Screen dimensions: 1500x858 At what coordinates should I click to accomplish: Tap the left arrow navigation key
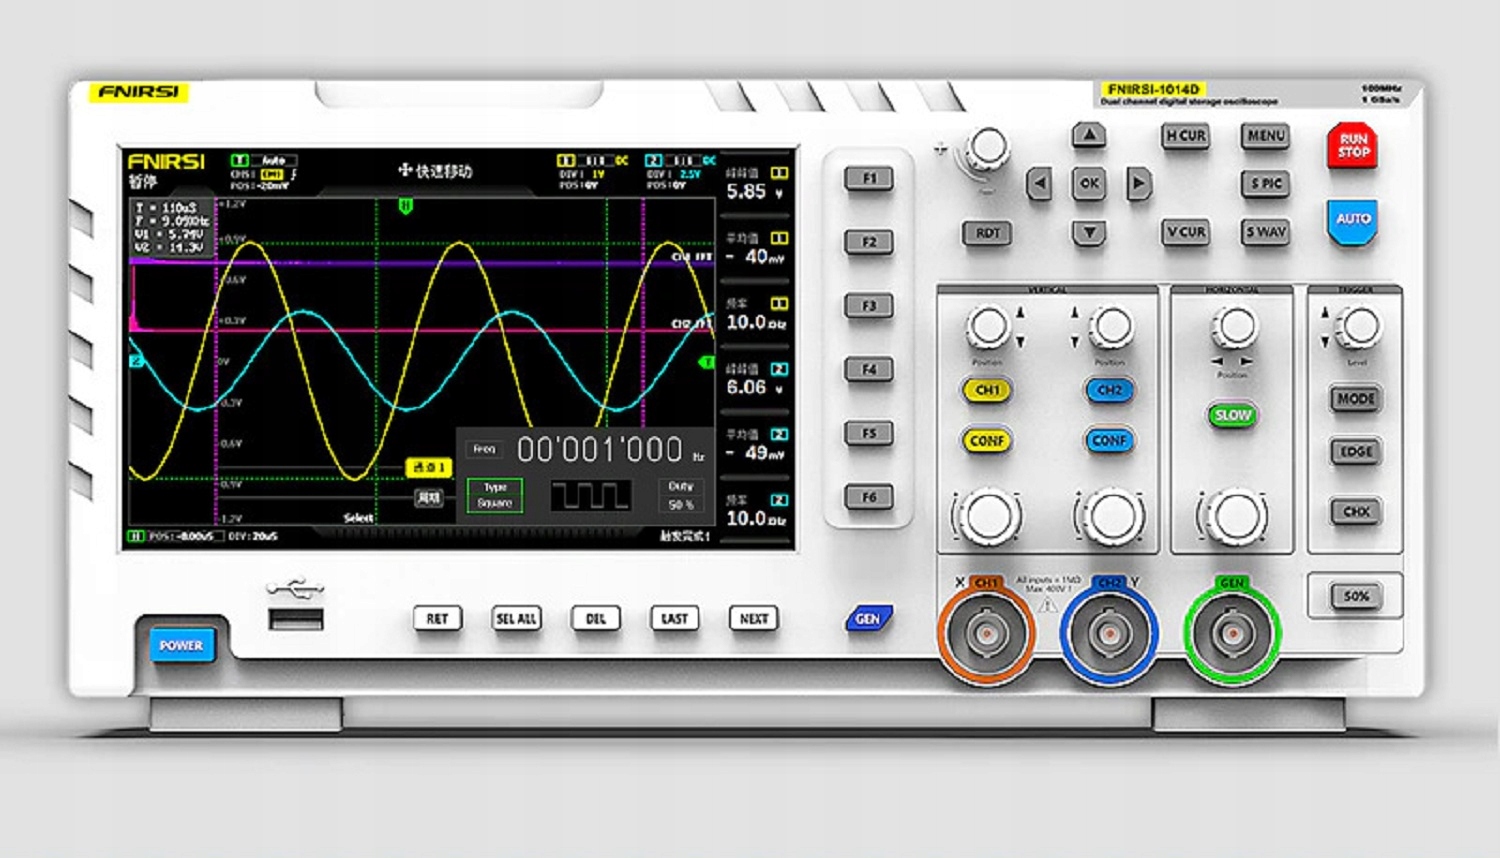click(x=1040, y=183)
